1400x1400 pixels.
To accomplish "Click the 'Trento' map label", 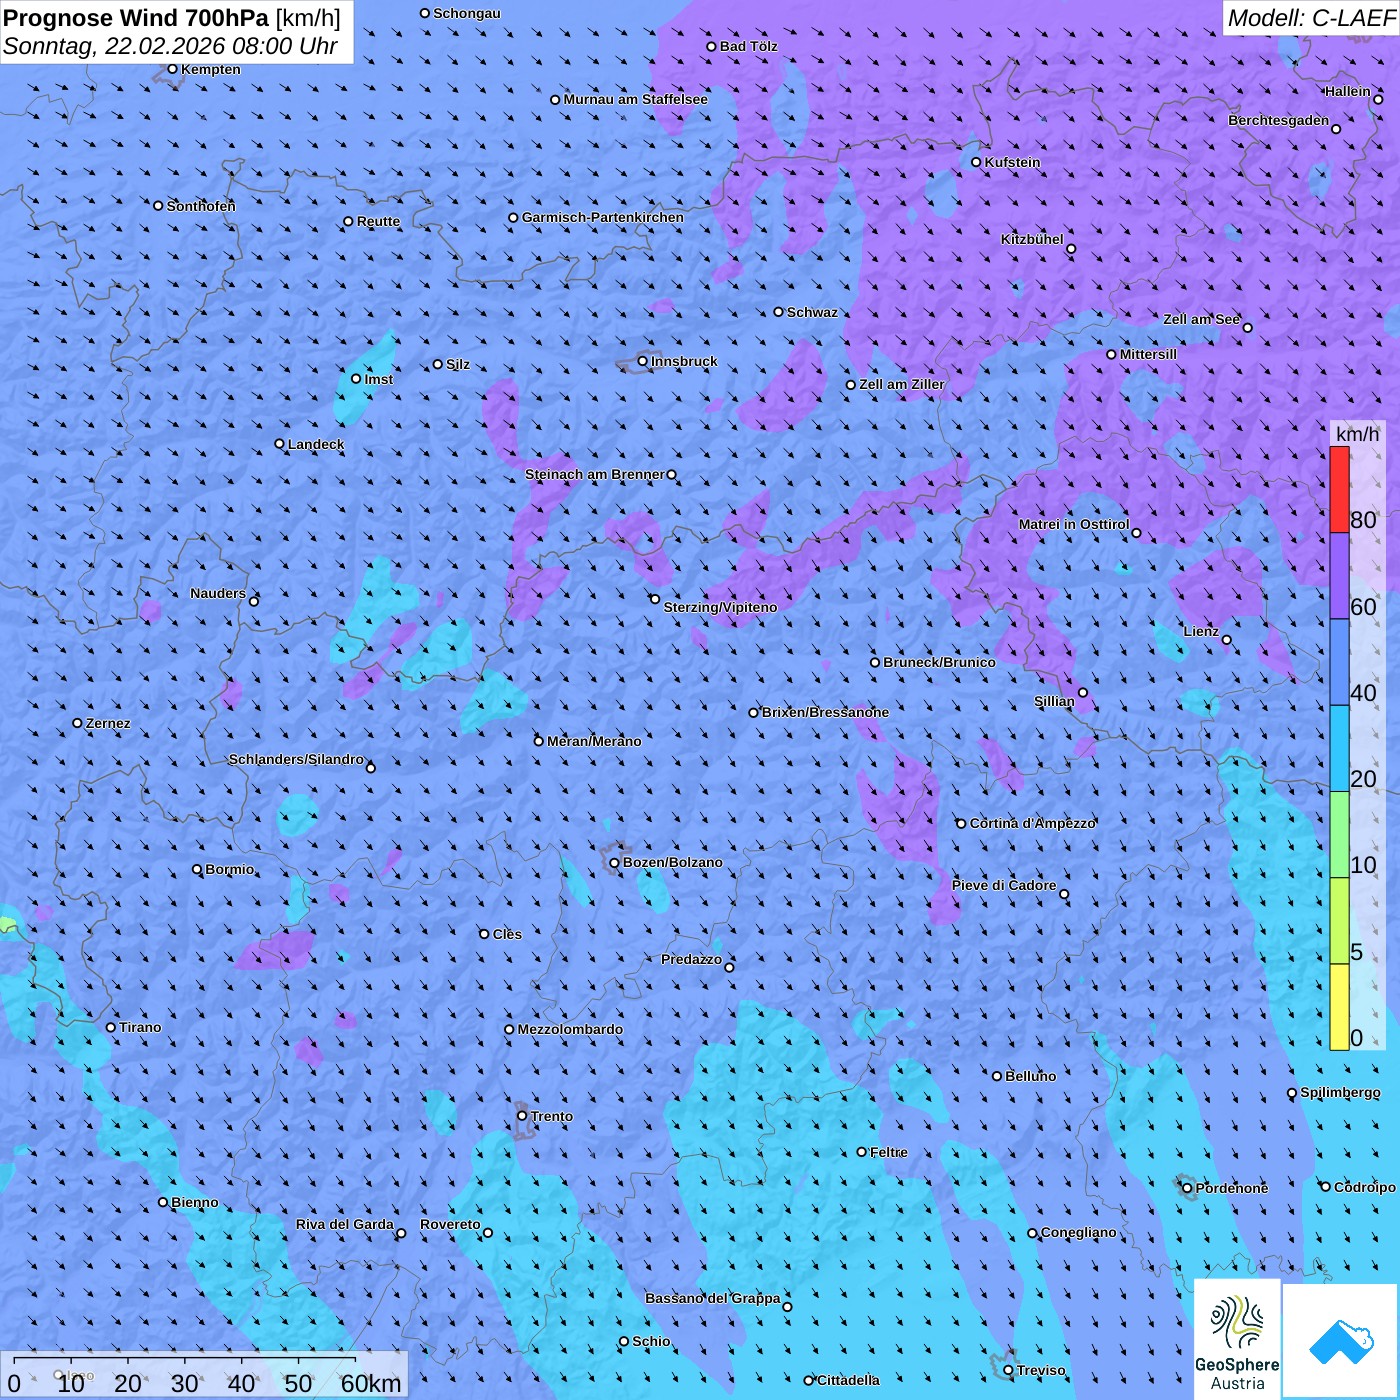I will coord(552,1116).
